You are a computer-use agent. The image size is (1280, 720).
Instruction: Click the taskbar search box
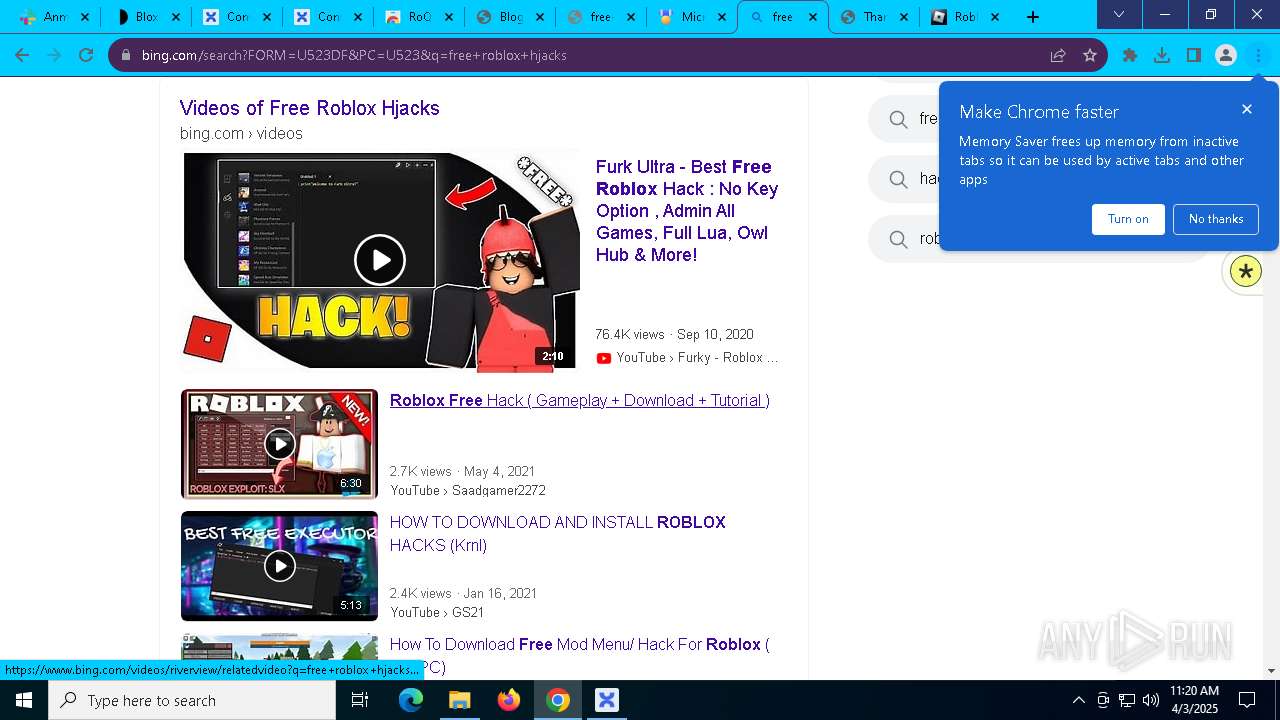coord(192,700)
